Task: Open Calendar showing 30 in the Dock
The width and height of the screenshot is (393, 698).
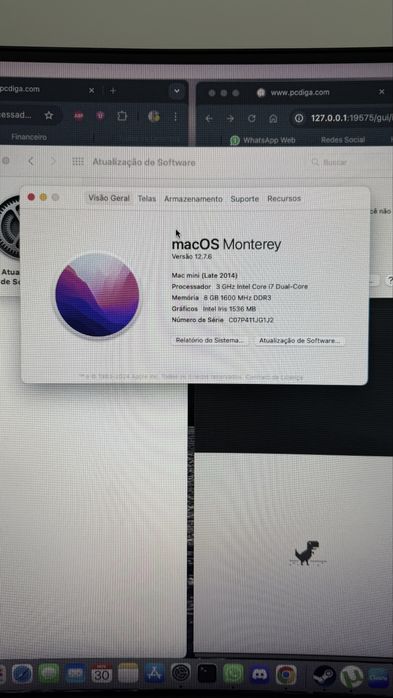Action: tap(101, 674)
